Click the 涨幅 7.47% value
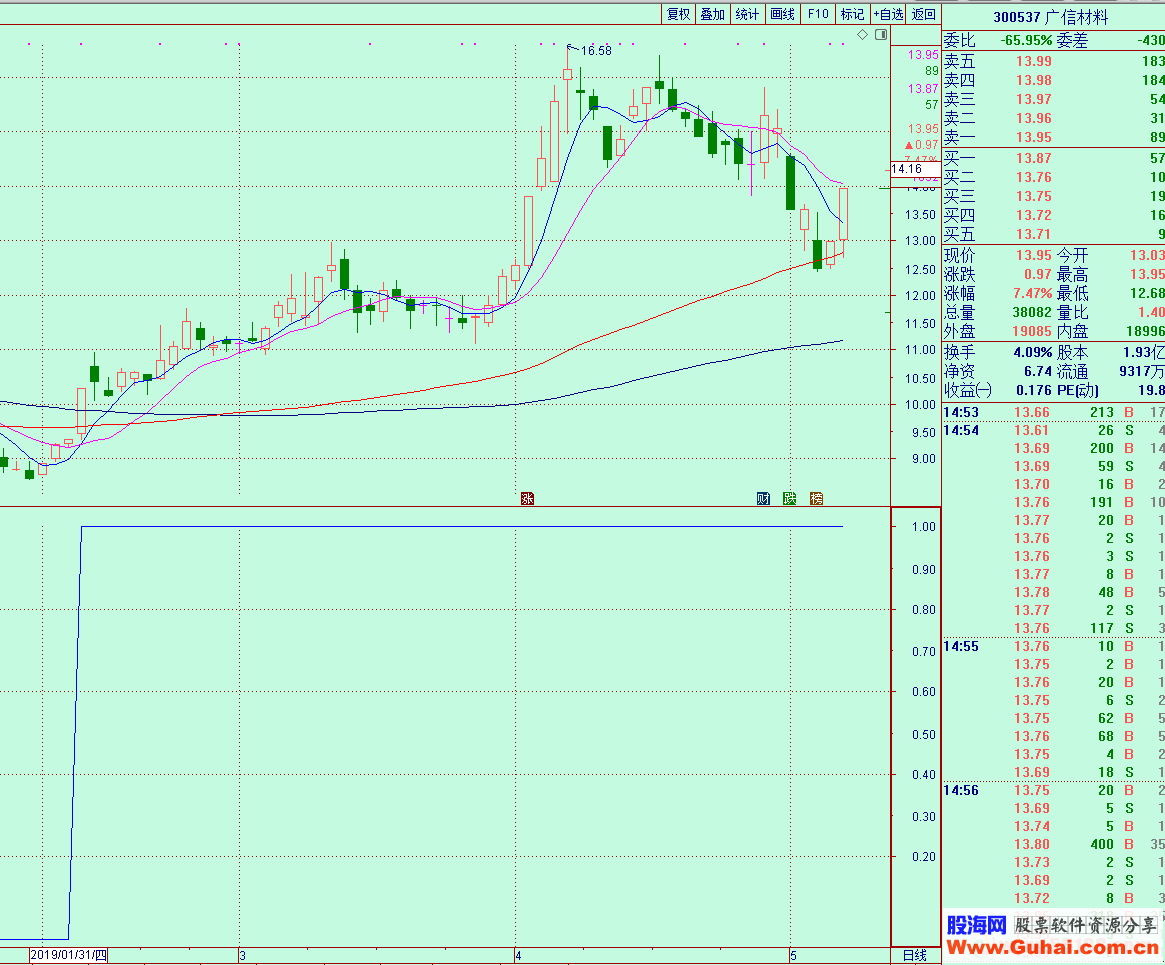The height and width of the screenshot is (965, 1165). coord(1033,293)
